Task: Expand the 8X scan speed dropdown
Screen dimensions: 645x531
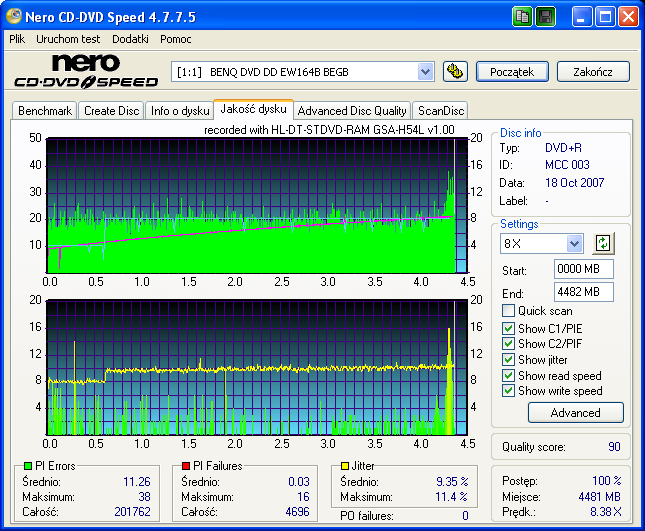Action: 574,243
